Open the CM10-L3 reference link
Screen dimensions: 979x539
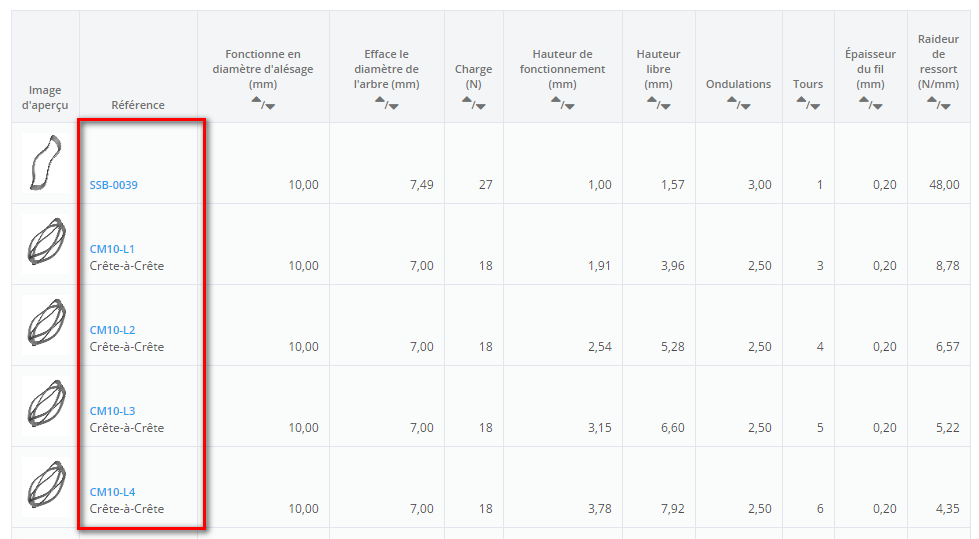pyautogui.click(x=112, y=412)
